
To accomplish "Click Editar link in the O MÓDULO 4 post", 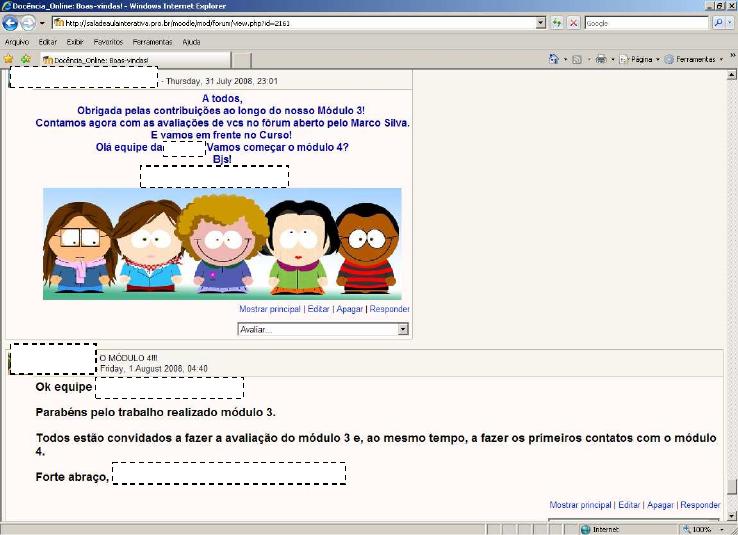I will pos(628,506).
